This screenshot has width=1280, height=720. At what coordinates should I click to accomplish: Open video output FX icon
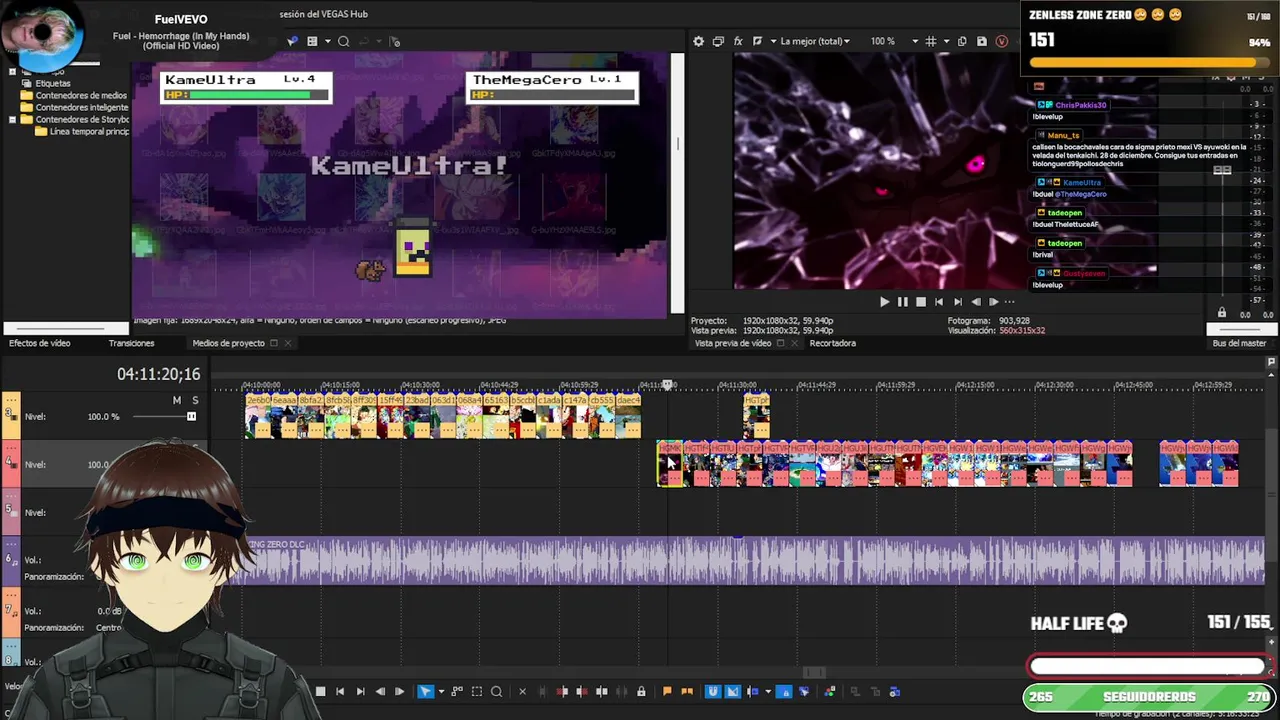(x=738, y=41)
